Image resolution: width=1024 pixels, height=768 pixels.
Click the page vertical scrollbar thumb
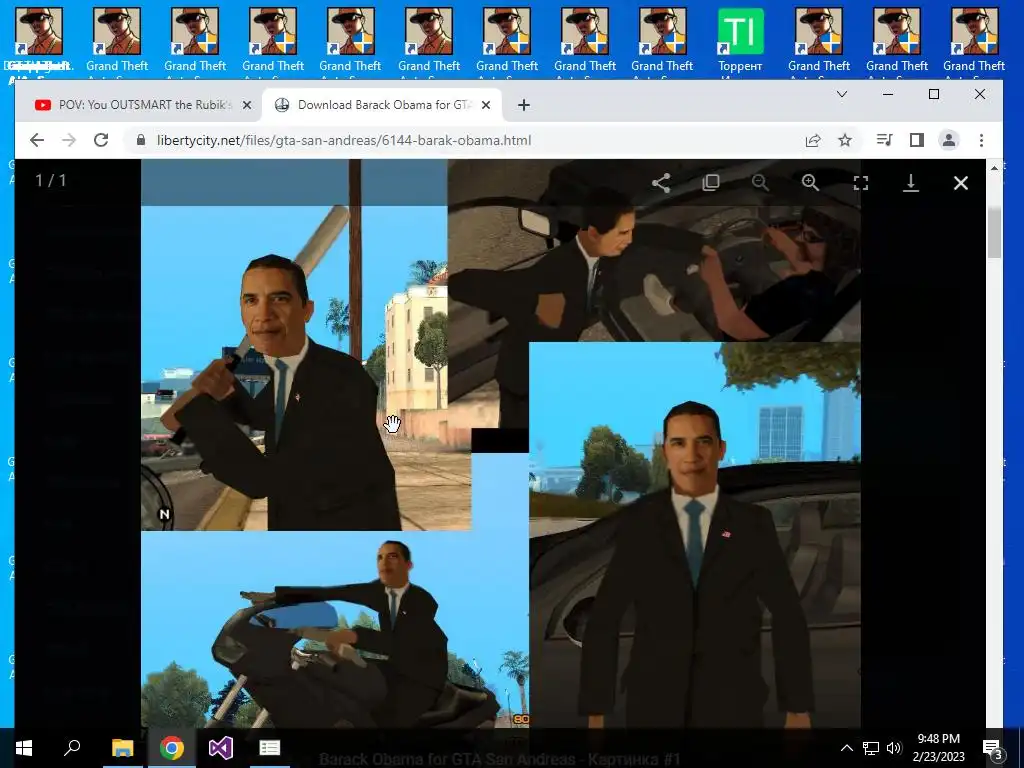point(994,233)
